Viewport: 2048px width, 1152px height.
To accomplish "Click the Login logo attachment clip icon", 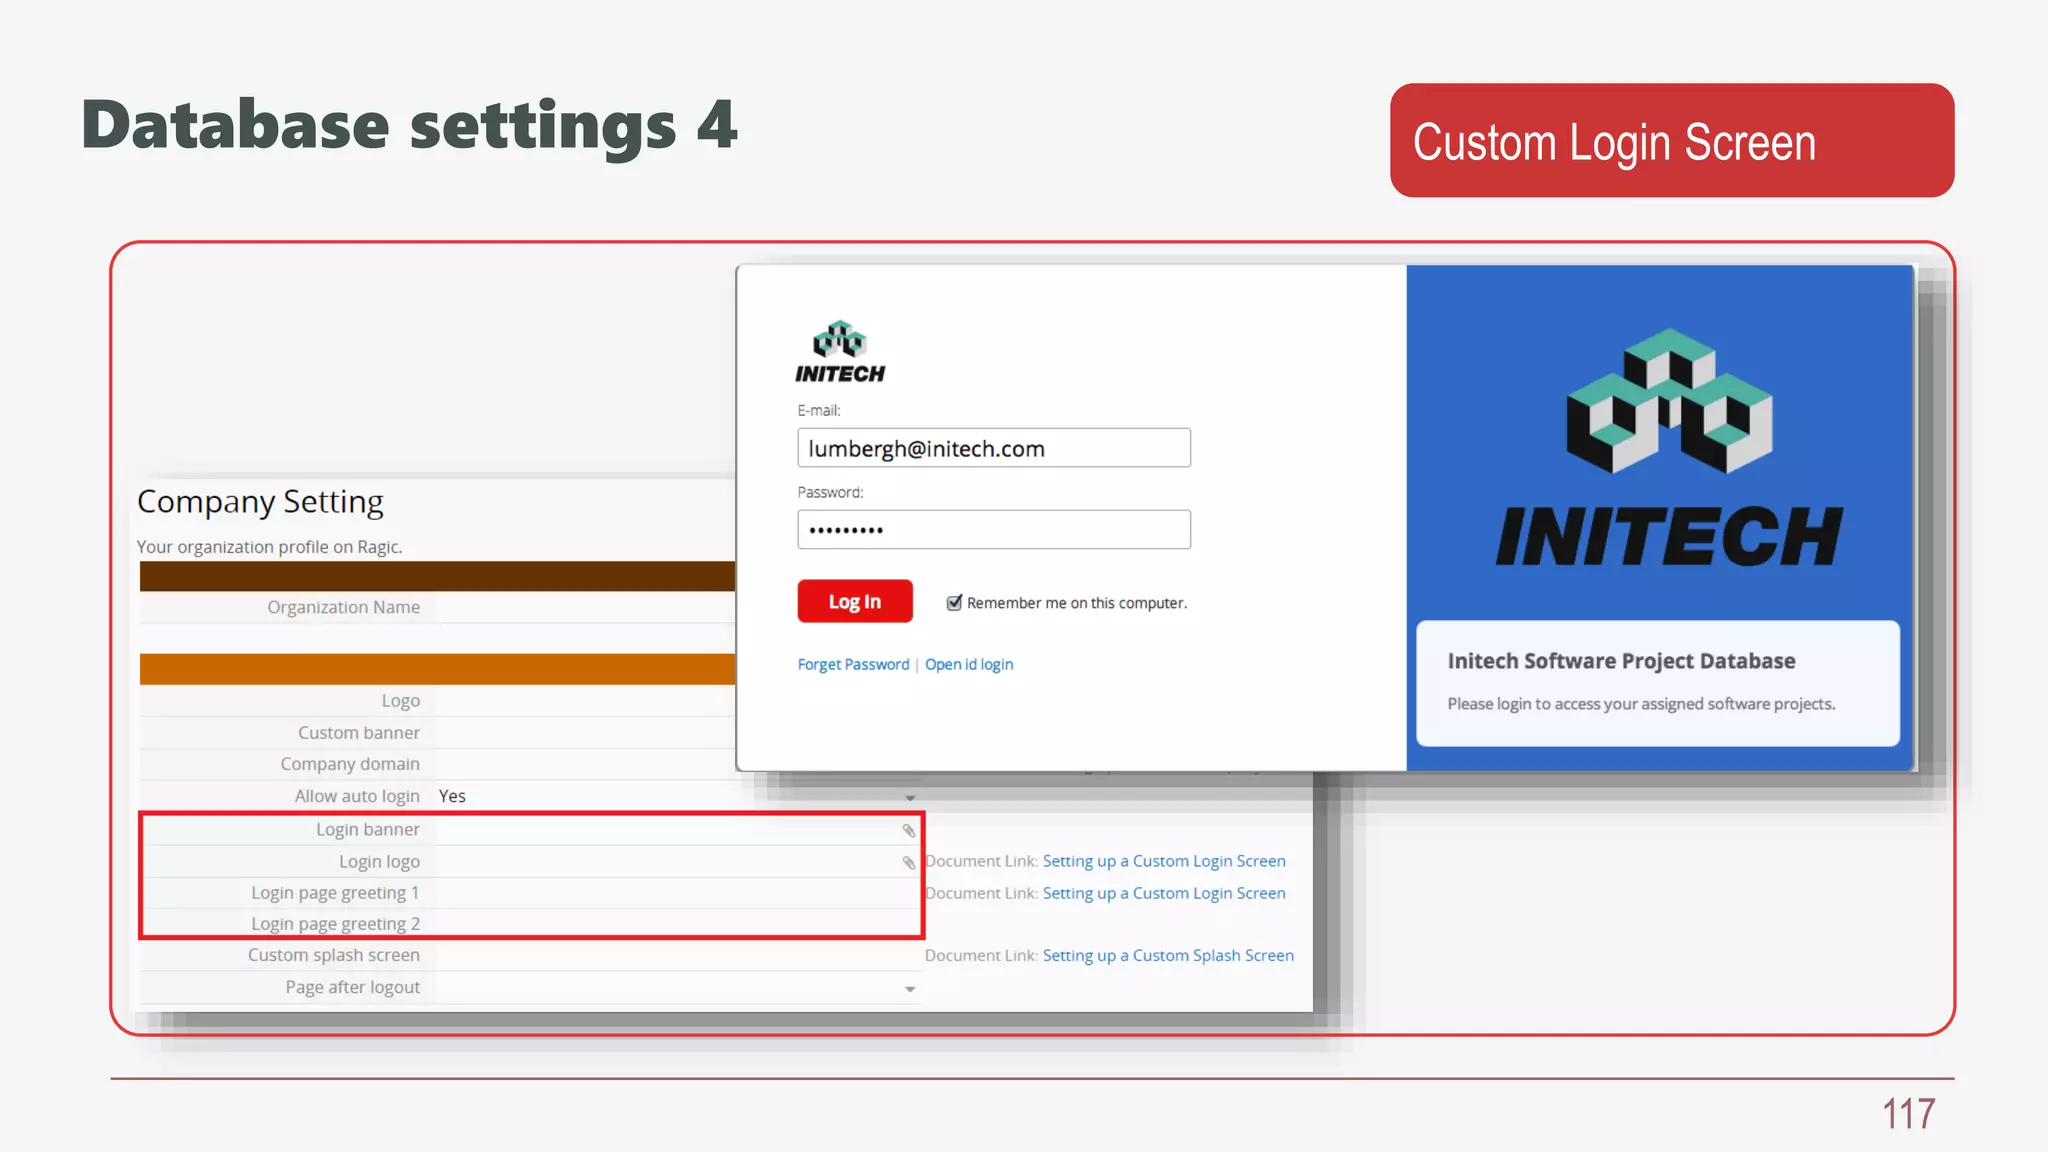I will pos(909,862).
